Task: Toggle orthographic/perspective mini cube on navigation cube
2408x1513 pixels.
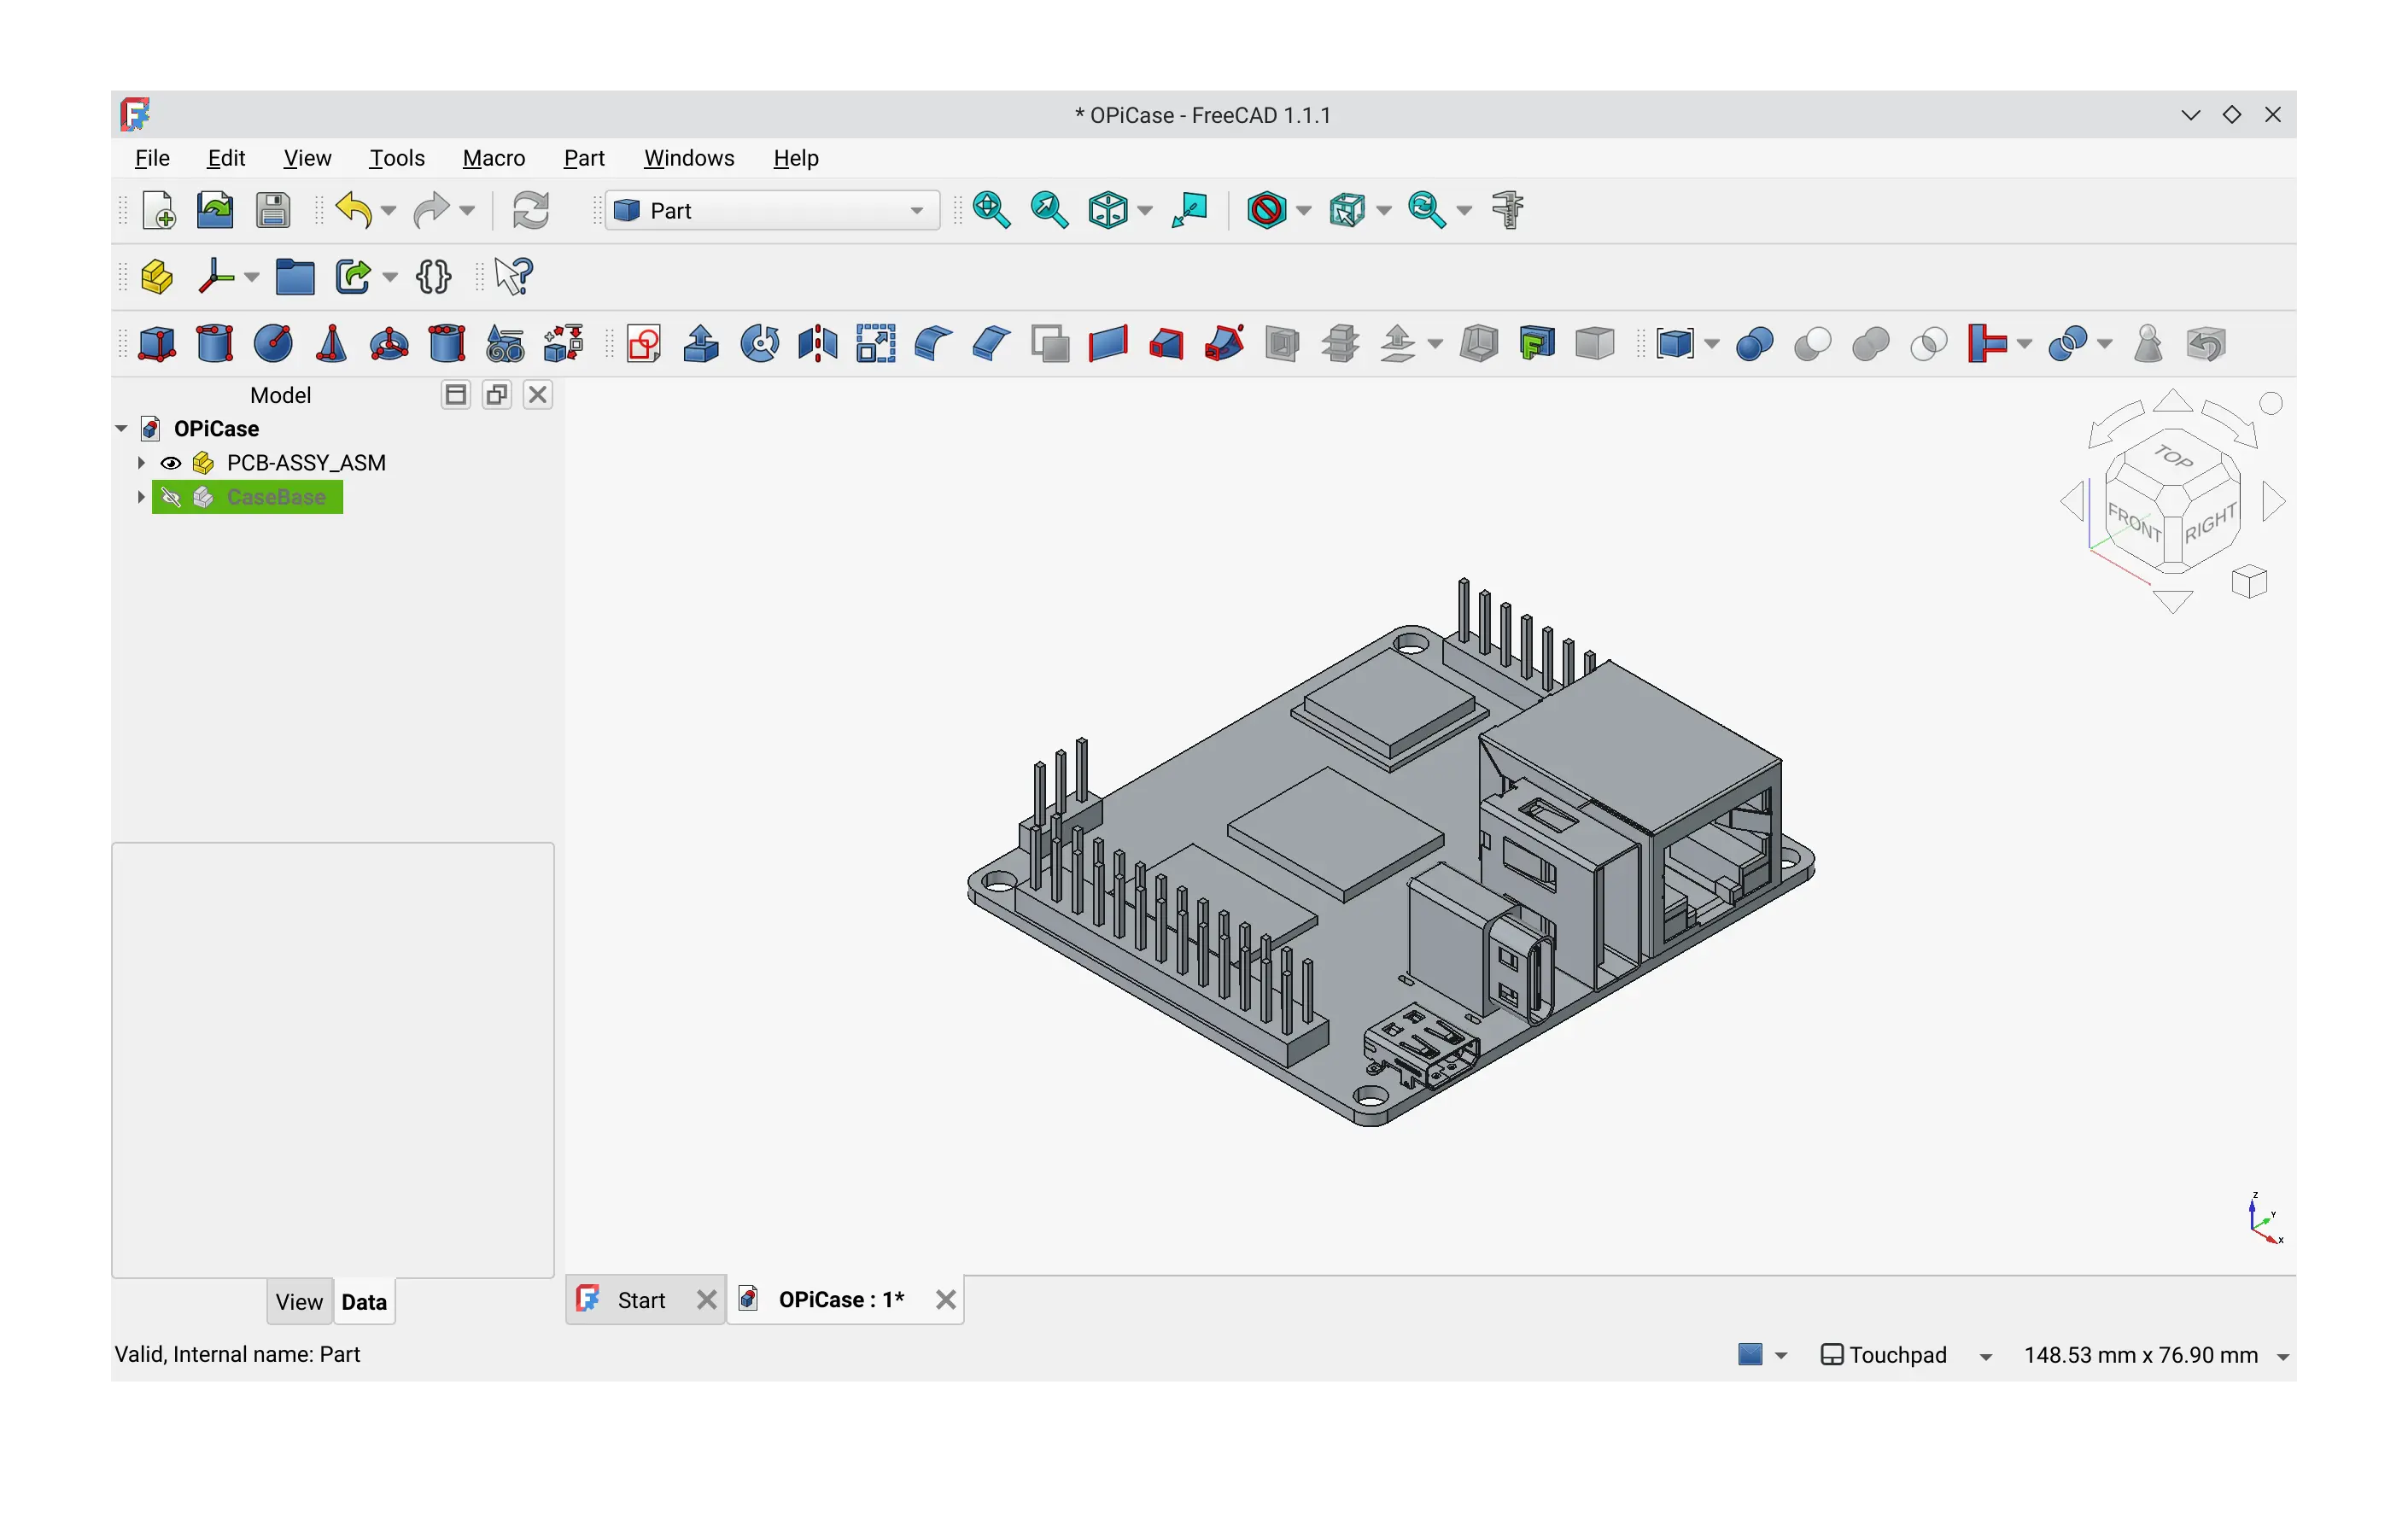Action: (x=2250, y=582)
